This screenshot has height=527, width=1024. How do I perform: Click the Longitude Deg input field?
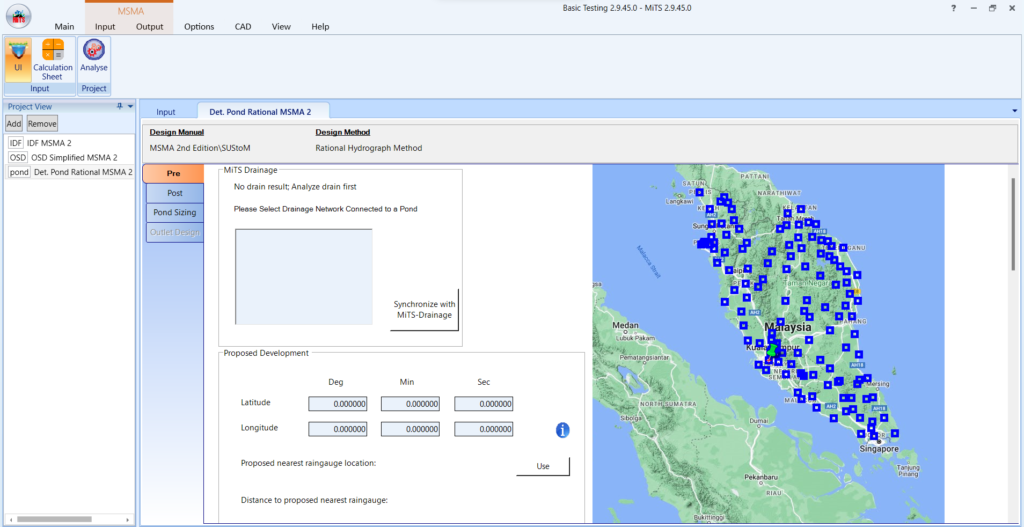coord(338,429)
